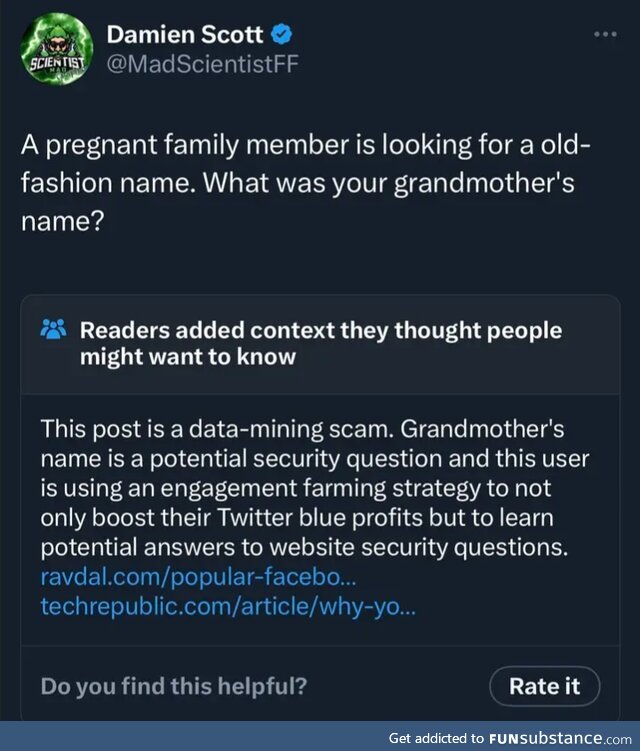Click the Readers added context heading

point(320,343)
